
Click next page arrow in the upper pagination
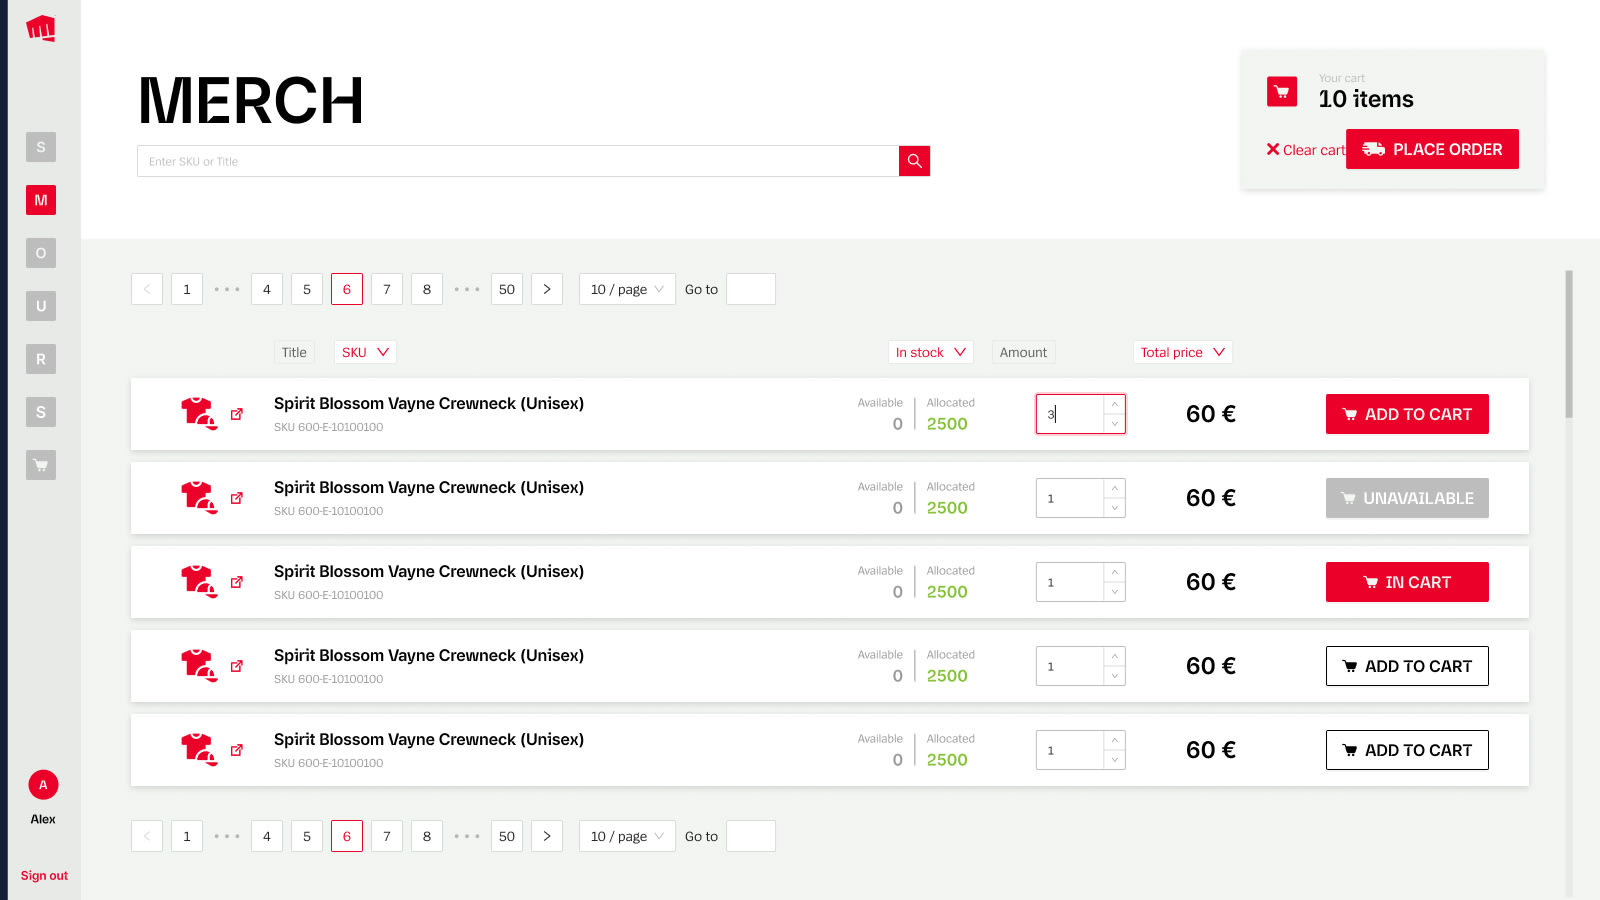(547, 289)
